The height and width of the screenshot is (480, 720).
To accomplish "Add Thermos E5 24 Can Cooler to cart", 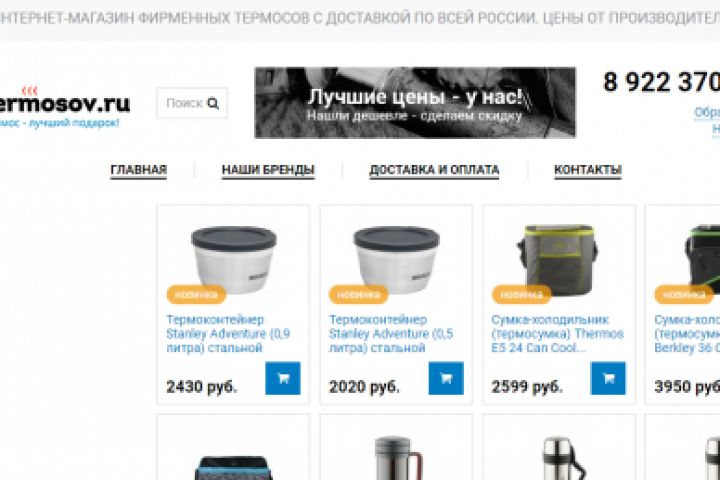I will [608, 378].
